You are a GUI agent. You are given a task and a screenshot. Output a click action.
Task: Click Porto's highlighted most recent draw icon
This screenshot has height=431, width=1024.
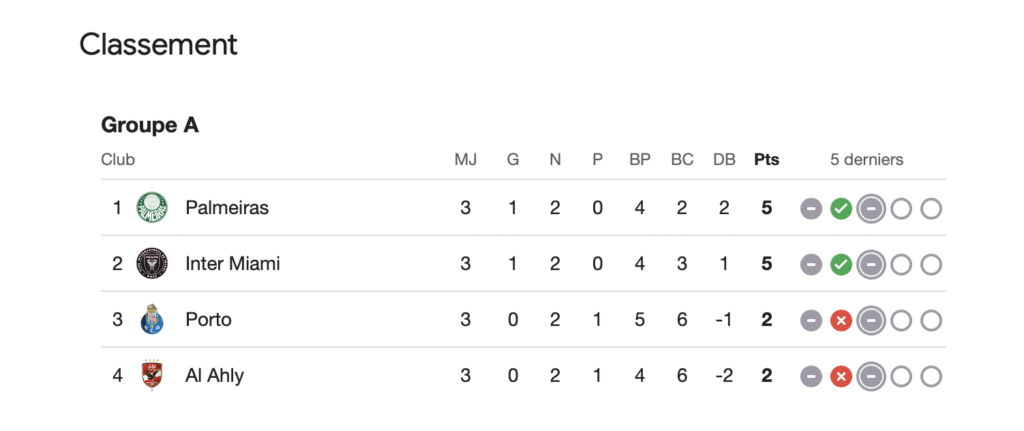pos(871,321)
